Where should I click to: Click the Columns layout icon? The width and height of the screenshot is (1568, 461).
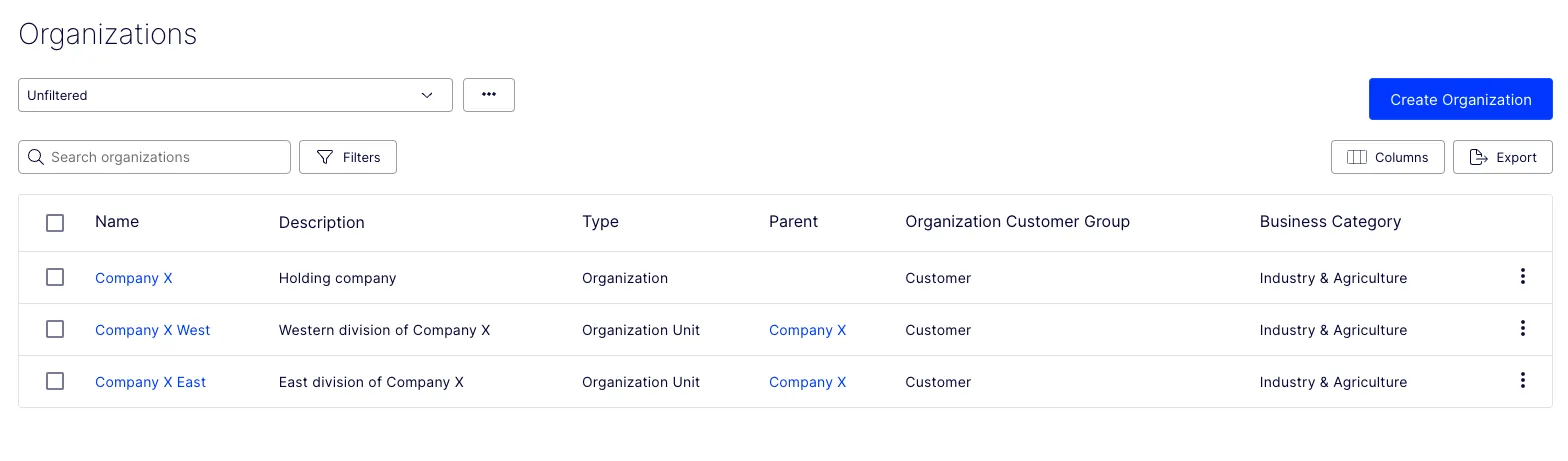click(1357, 157)
